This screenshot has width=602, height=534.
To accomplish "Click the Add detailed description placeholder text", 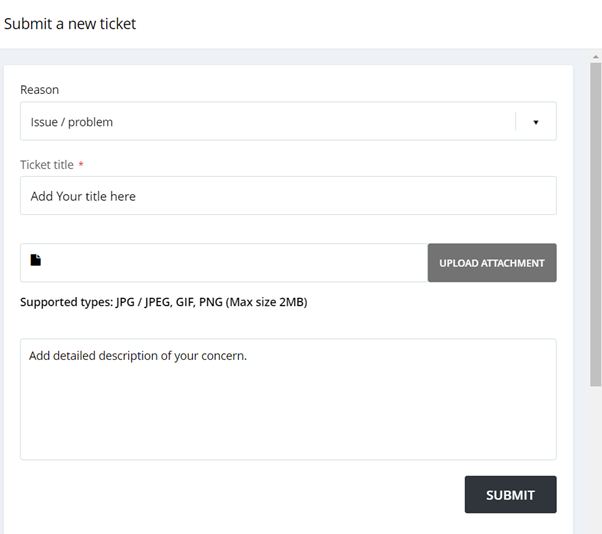I will (138, 356).
